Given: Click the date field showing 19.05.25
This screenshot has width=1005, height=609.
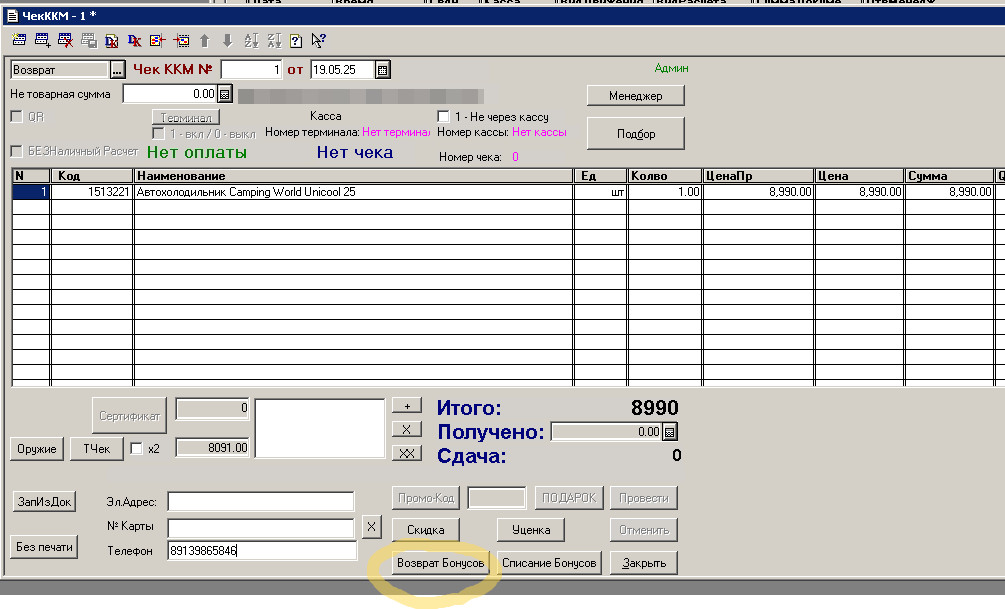Looking at the screenshot, I should pyautogui.click(x=343, y=69).
